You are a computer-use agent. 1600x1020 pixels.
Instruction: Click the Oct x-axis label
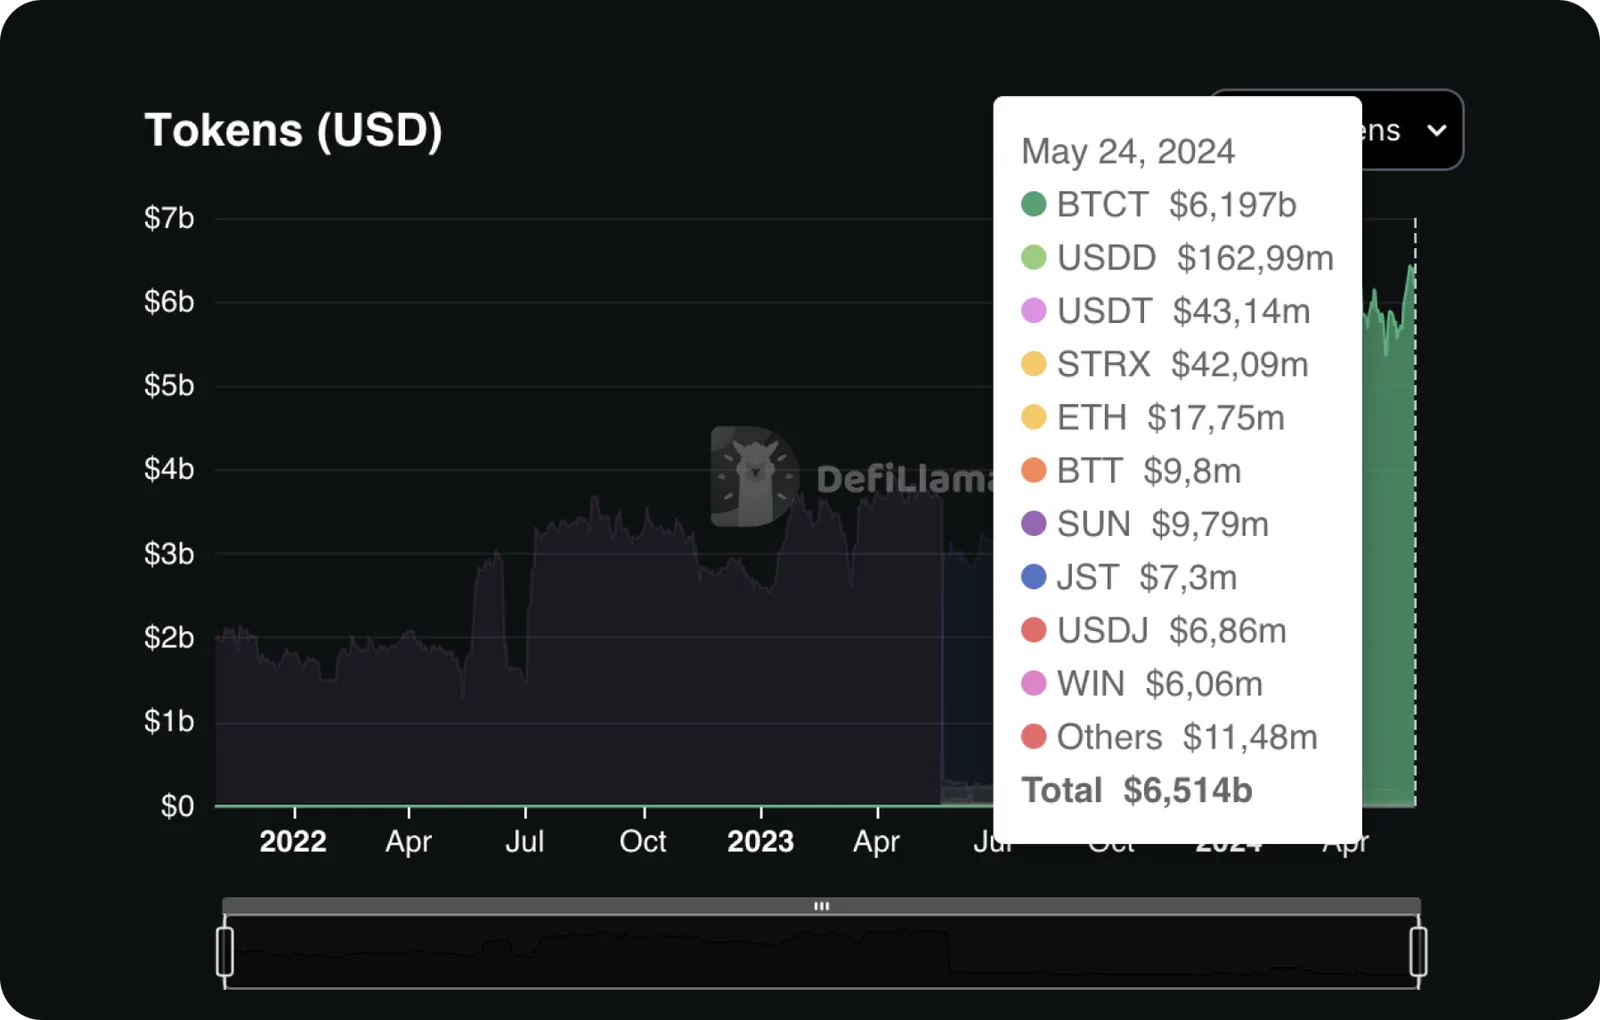(x=642, y=842)
